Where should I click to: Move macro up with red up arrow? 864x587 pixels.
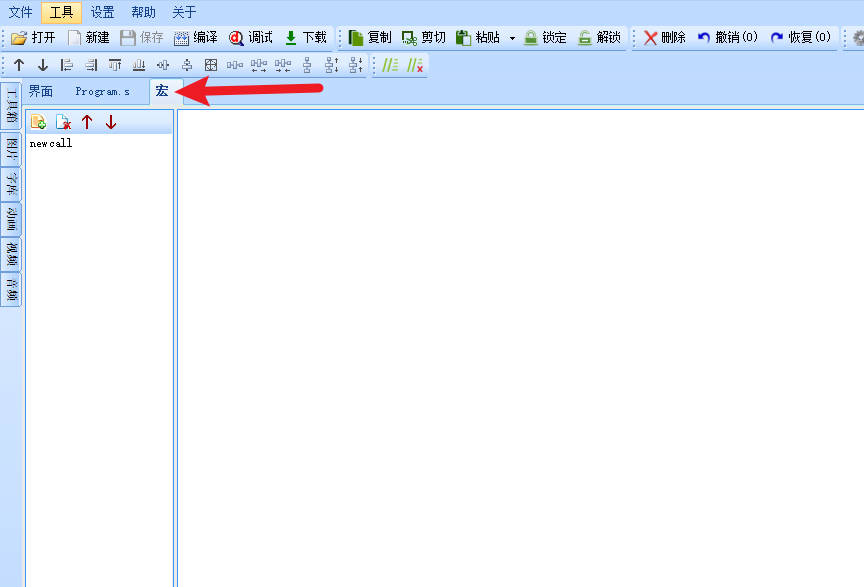87,122
